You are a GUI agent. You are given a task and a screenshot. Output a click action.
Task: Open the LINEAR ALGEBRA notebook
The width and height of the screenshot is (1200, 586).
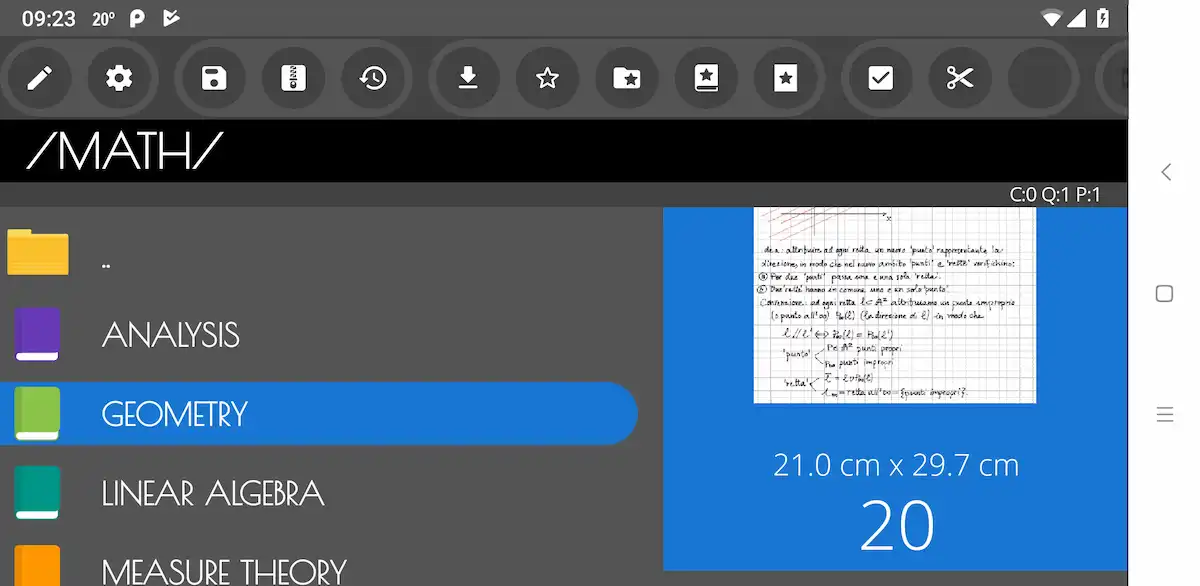[320, 493]
